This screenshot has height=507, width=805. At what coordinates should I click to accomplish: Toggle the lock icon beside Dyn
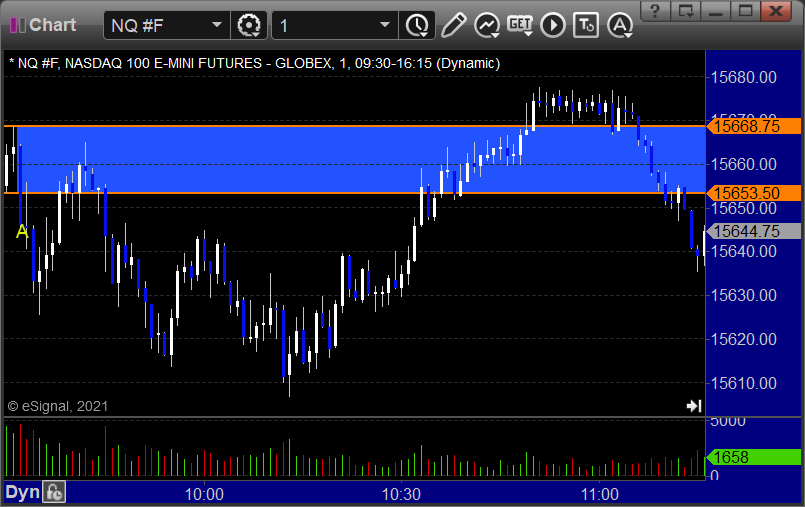[54, 493]
